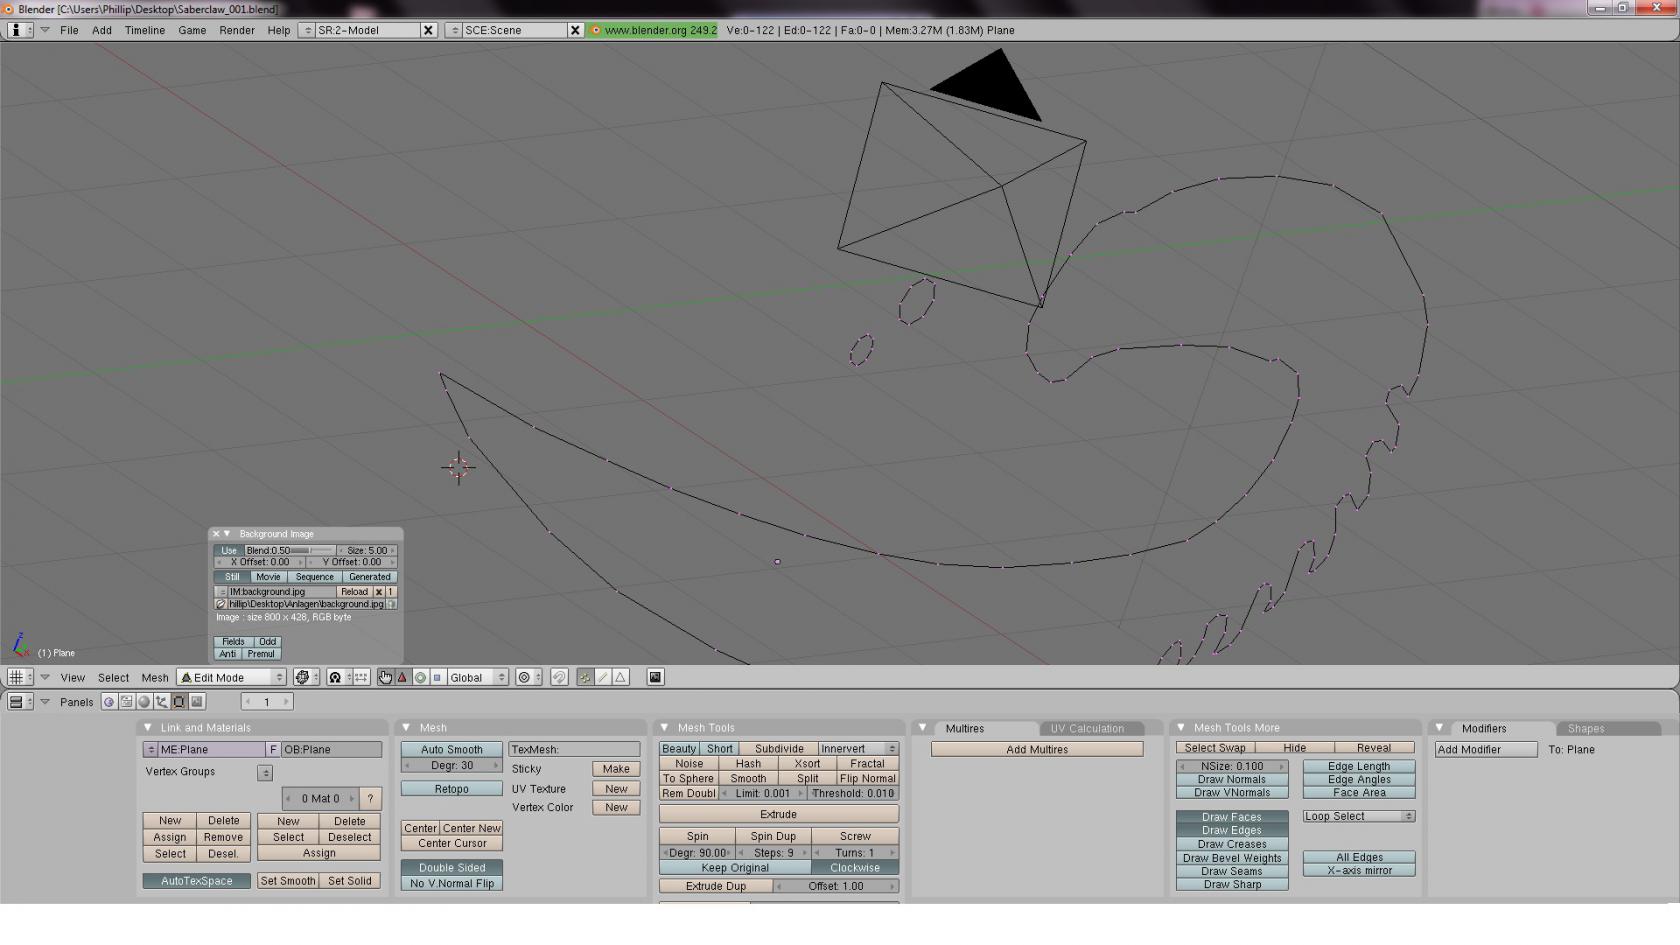Open the Global orientation dropdown
1680x945 pixels.
tap(477, 678)
